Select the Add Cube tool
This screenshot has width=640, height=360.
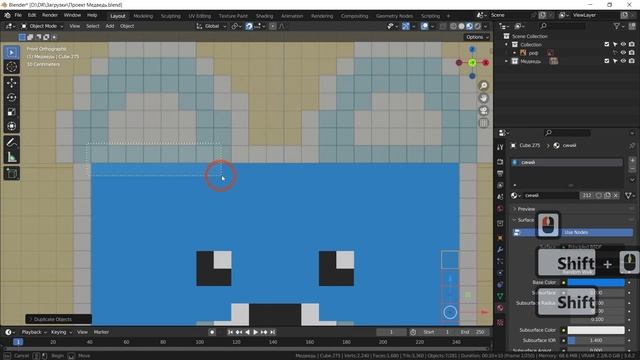(x=11, y=173)
